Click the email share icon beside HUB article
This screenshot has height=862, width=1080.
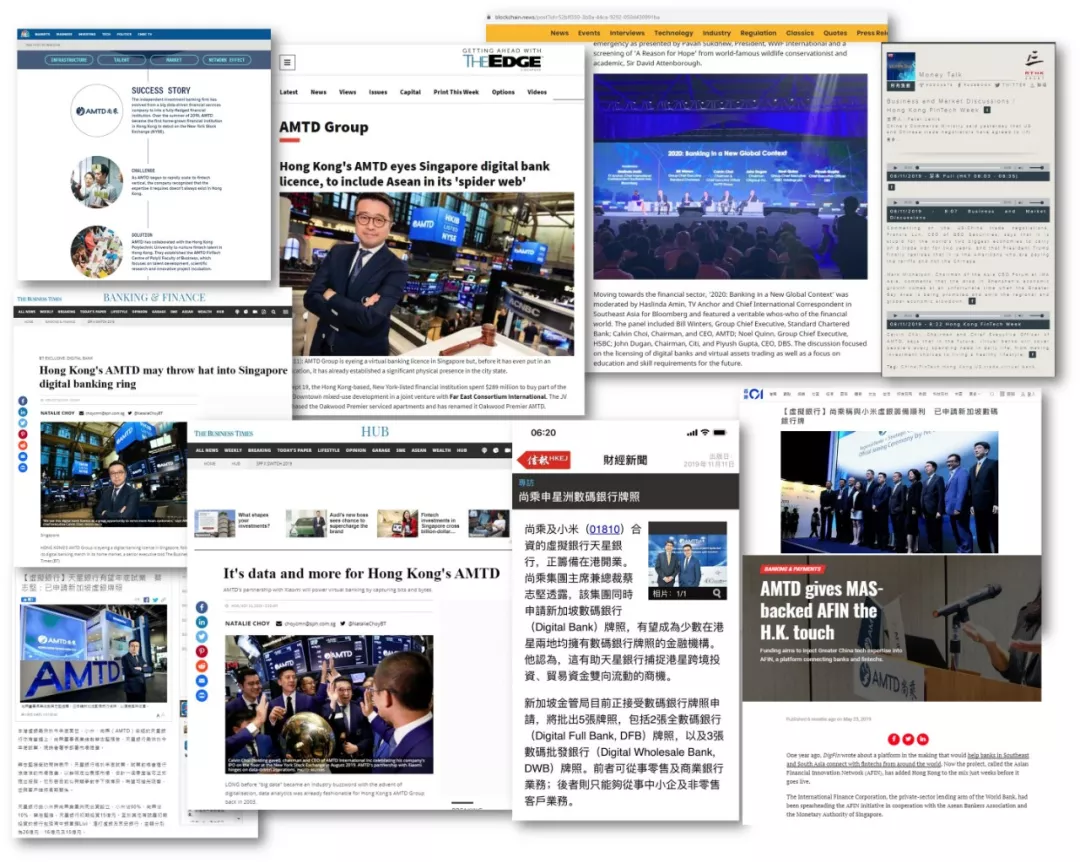click(202, 681)
